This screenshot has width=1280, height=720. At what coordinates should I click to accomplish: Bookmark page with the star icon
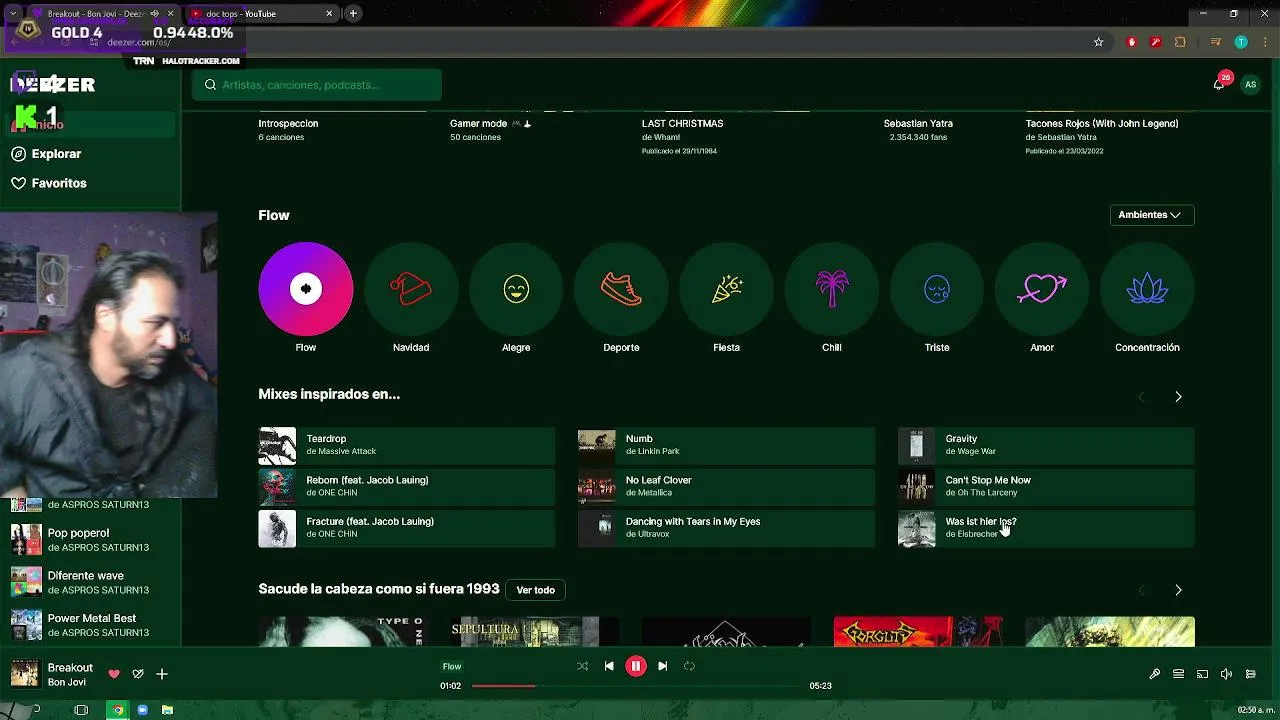click(1098, 42)
